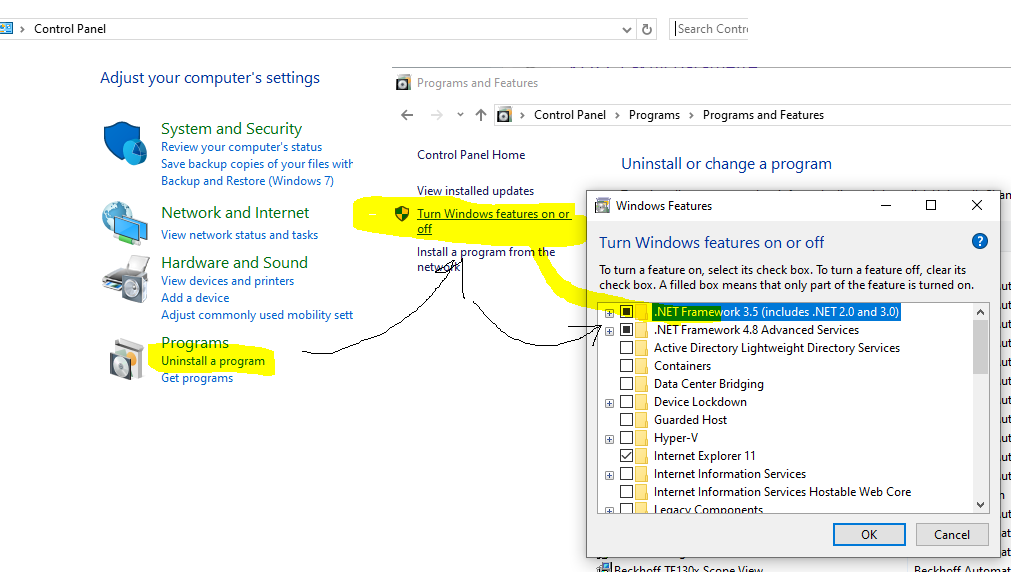Click Uninstall a program link

click(x=213, y=361)
